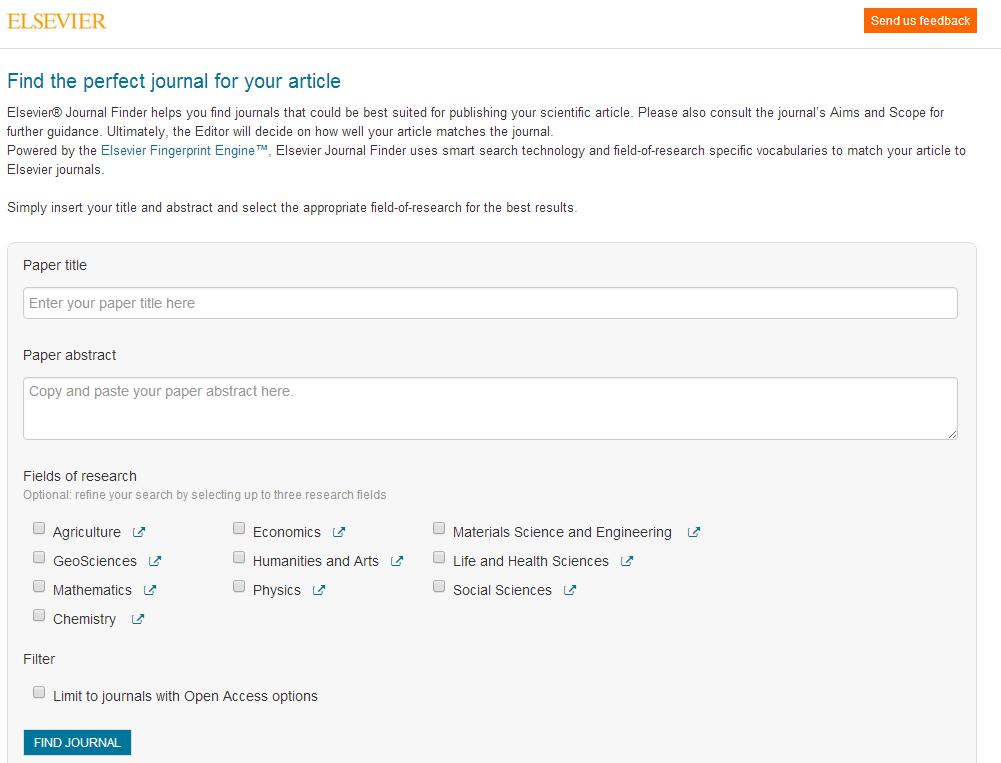This screenshot has width=1001, height=763.
Task: Tick the Social Sciences checkbox
Action: [x=439, y=586]
